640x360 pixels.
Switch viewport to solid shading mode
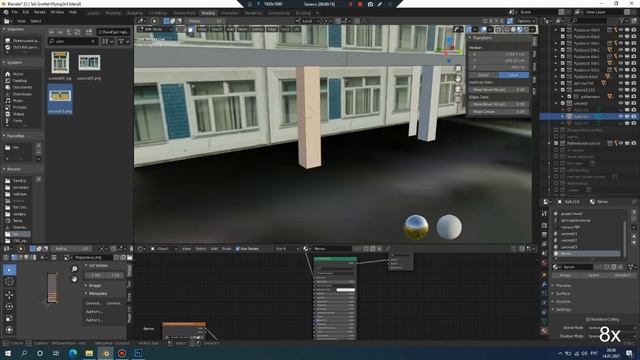pyautogui.click(x=513, y=29)
